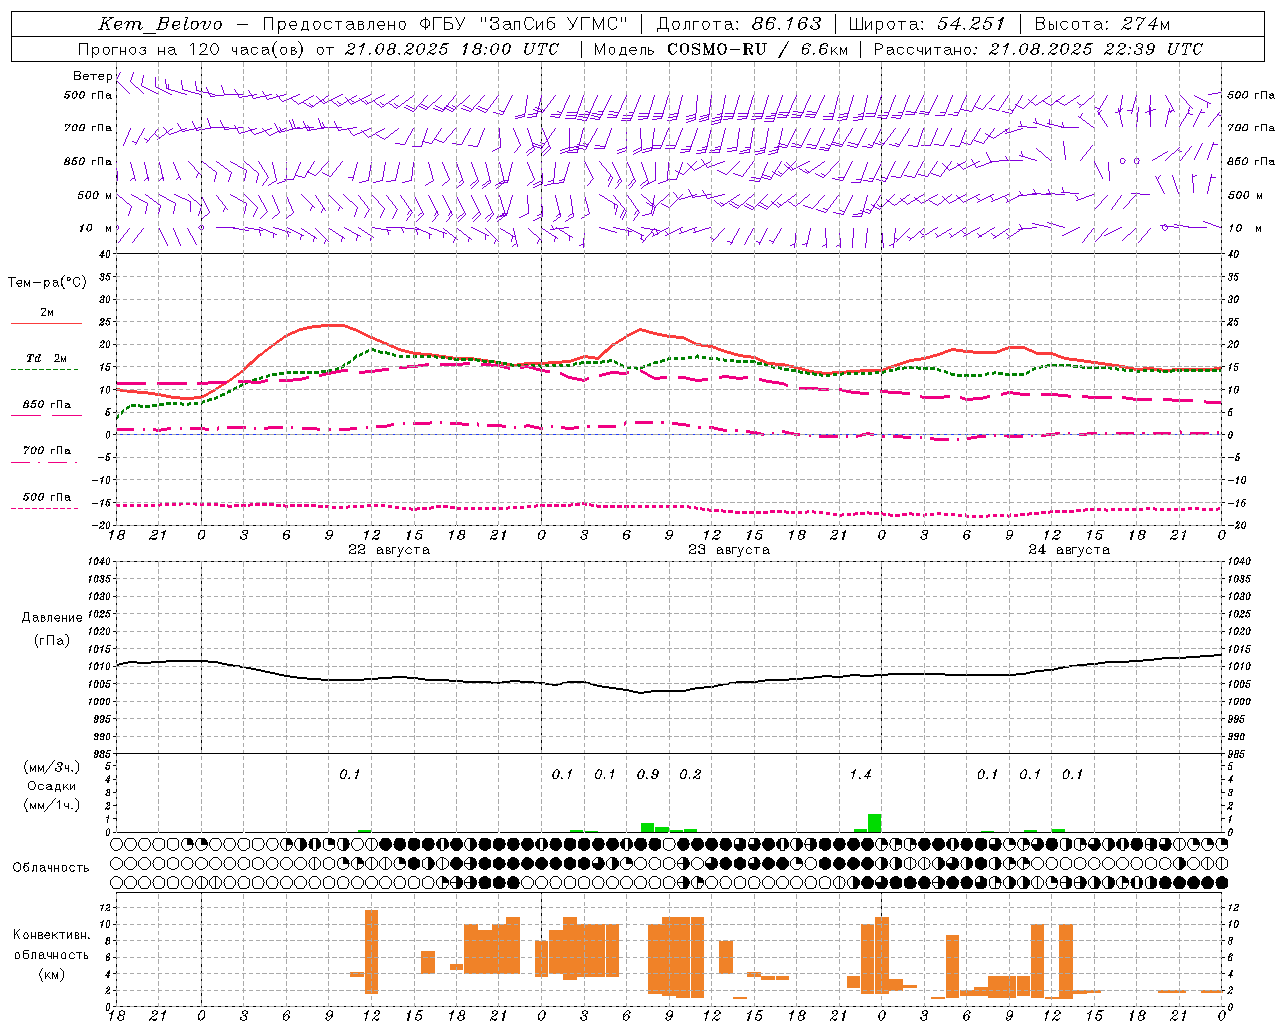Select the model name COSMO-RU / 6.6км

point(757,49)
